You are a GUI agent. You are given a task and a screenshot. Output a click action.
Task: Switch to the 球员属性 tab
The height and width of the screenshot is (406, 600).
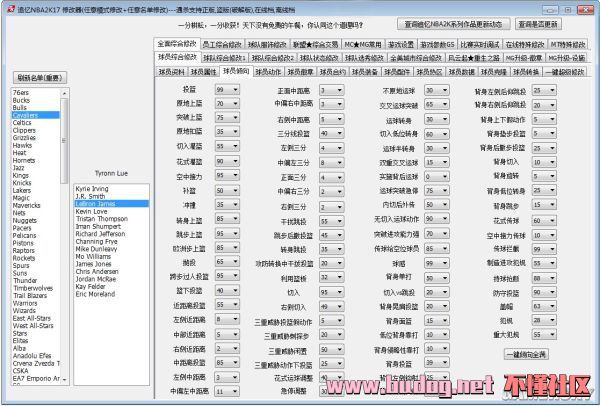[x=205, y=71]
